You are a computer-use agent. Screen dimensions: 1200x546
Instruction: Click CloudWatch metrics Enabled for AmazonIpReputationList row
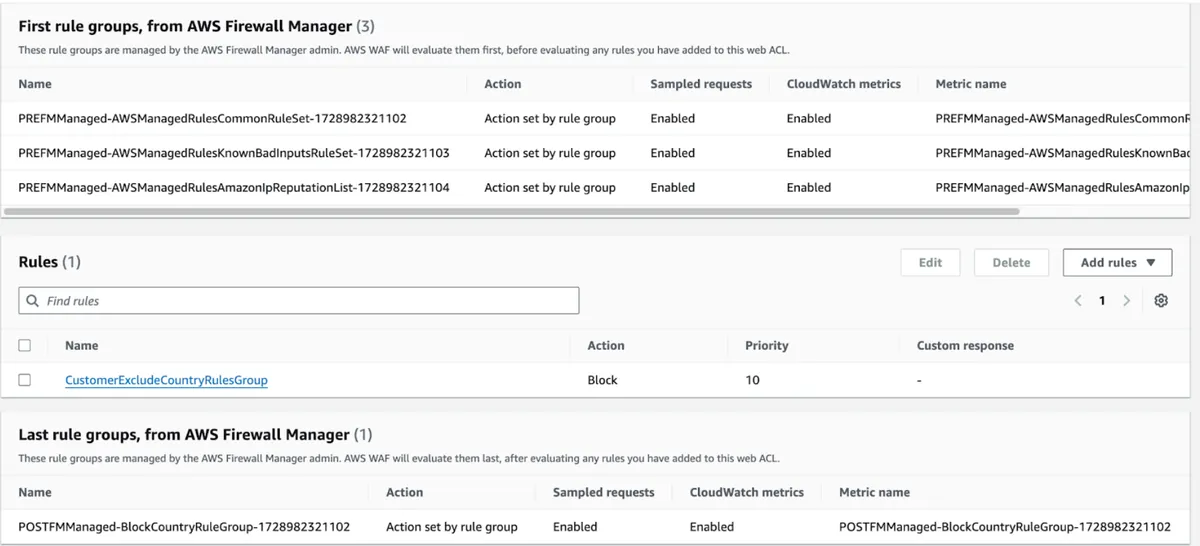809,187
